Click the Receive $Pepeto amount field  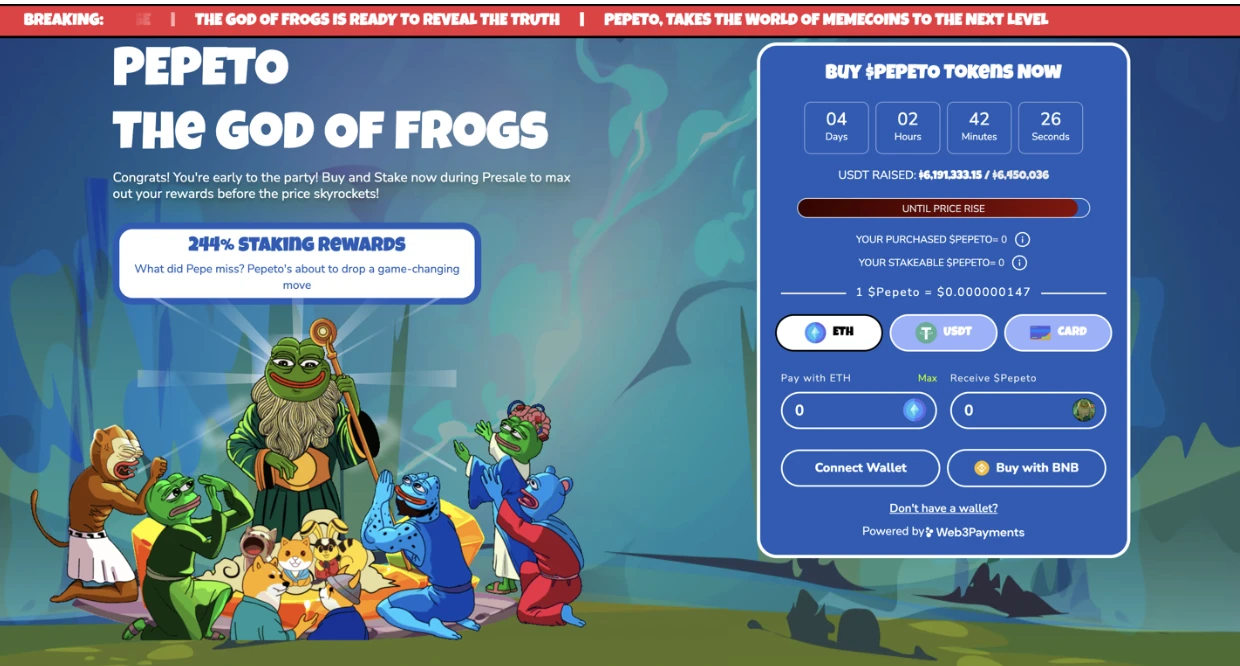pyautogui.click(x=1028, y=410)
